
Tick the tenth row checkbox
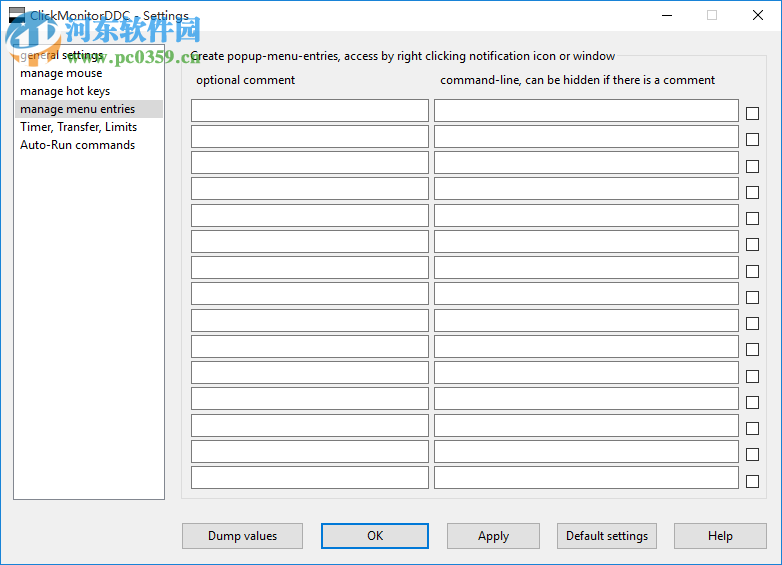753,350
